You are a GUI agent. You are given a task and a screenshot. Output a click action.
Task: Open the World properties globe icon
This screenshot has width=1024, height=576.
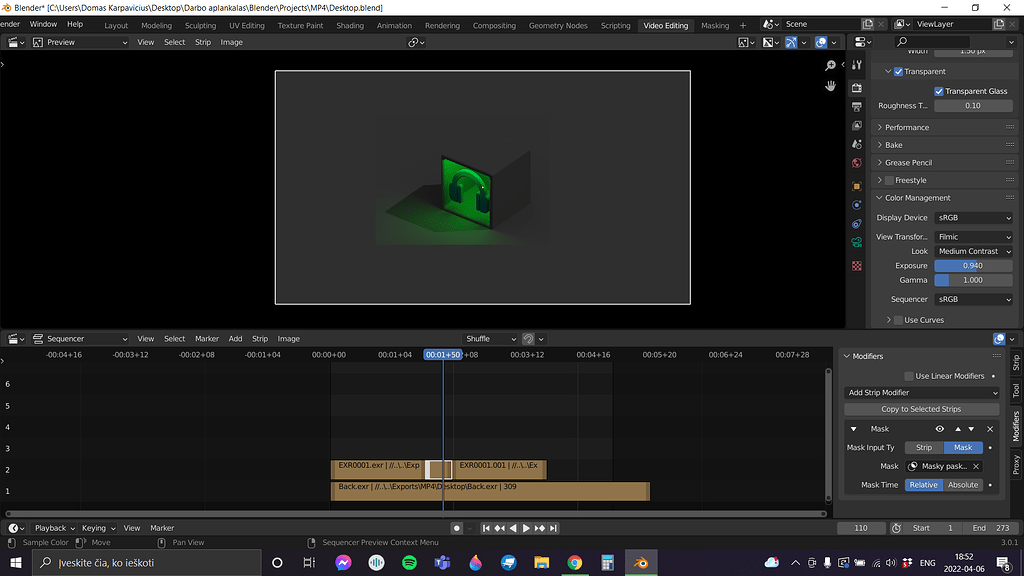(x=857, y=163)
